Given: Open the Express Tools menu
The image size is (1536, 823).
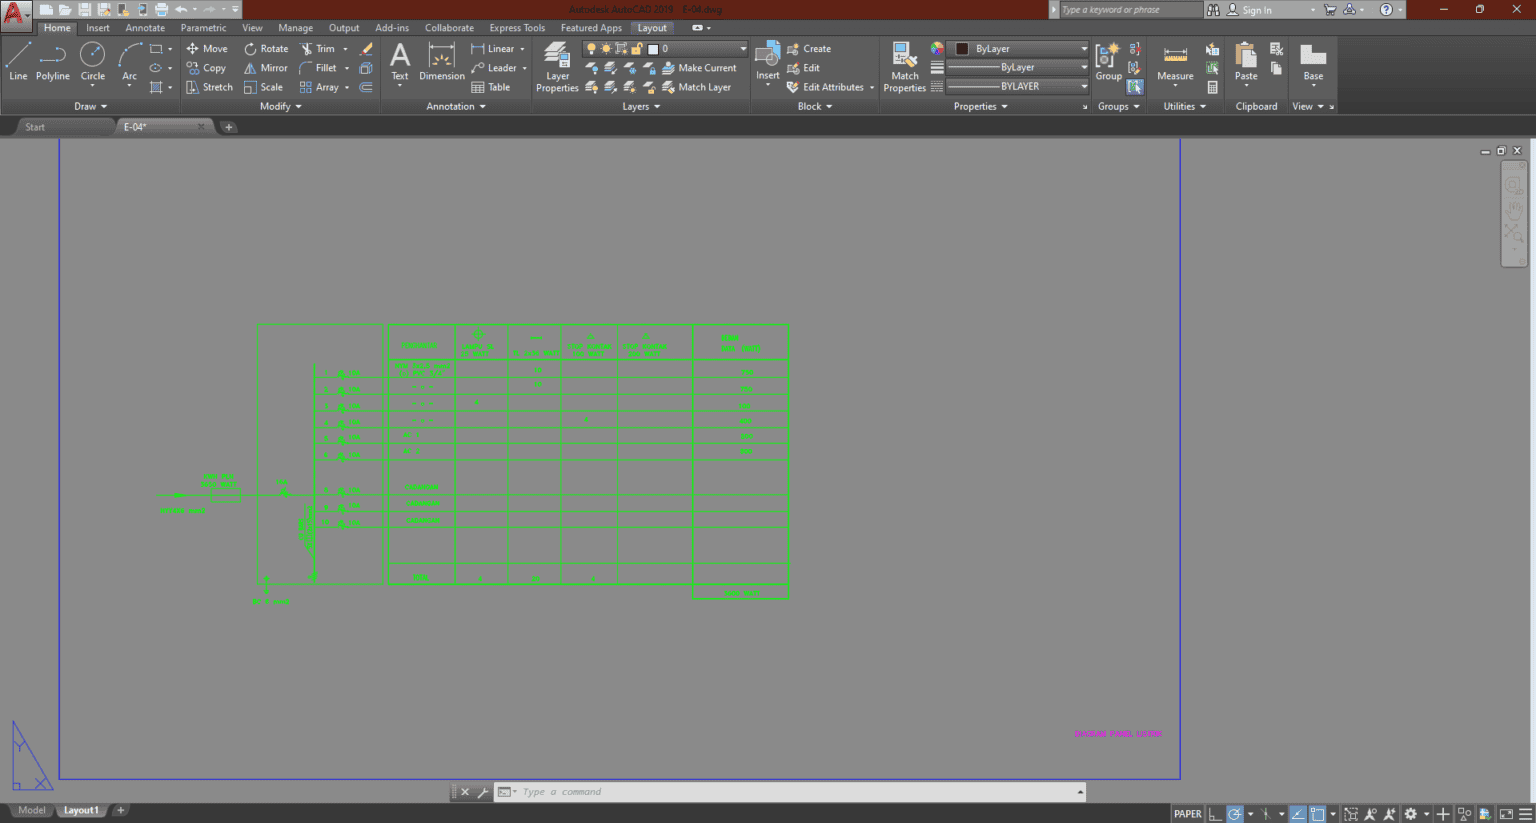Looking at the screenshot, I should click(x=516, y=27).
